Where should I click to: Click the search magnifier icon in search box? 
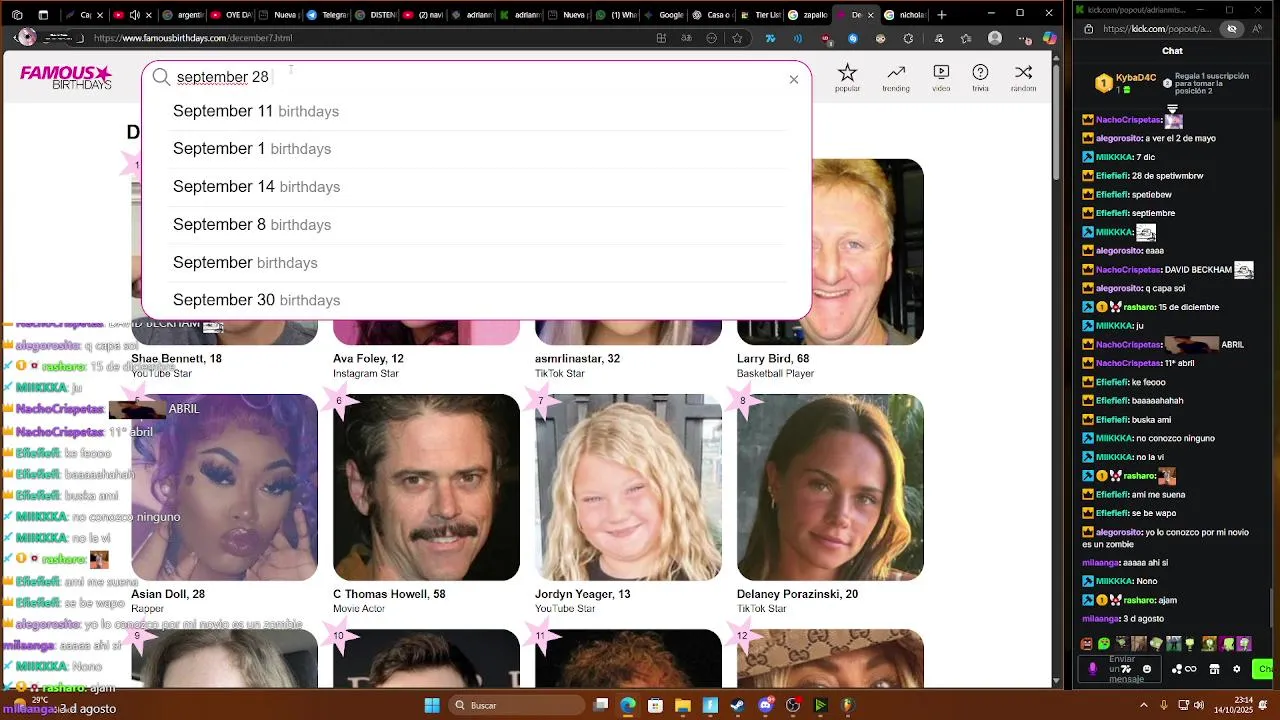[161, 77]
